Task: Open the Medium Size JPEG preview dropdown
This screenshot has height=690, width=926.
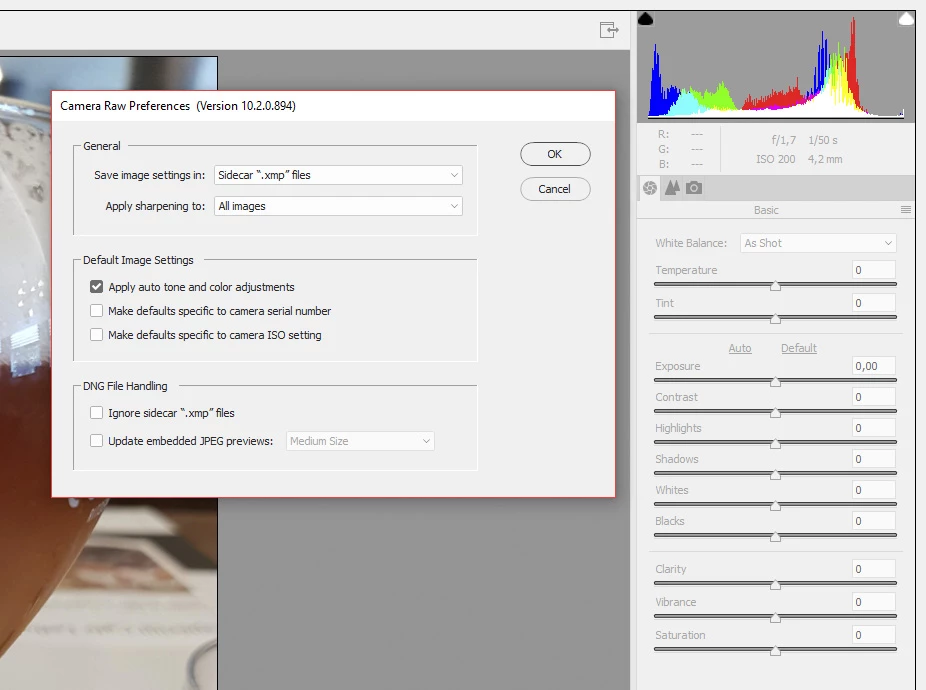Action: (x=360, y=441)
